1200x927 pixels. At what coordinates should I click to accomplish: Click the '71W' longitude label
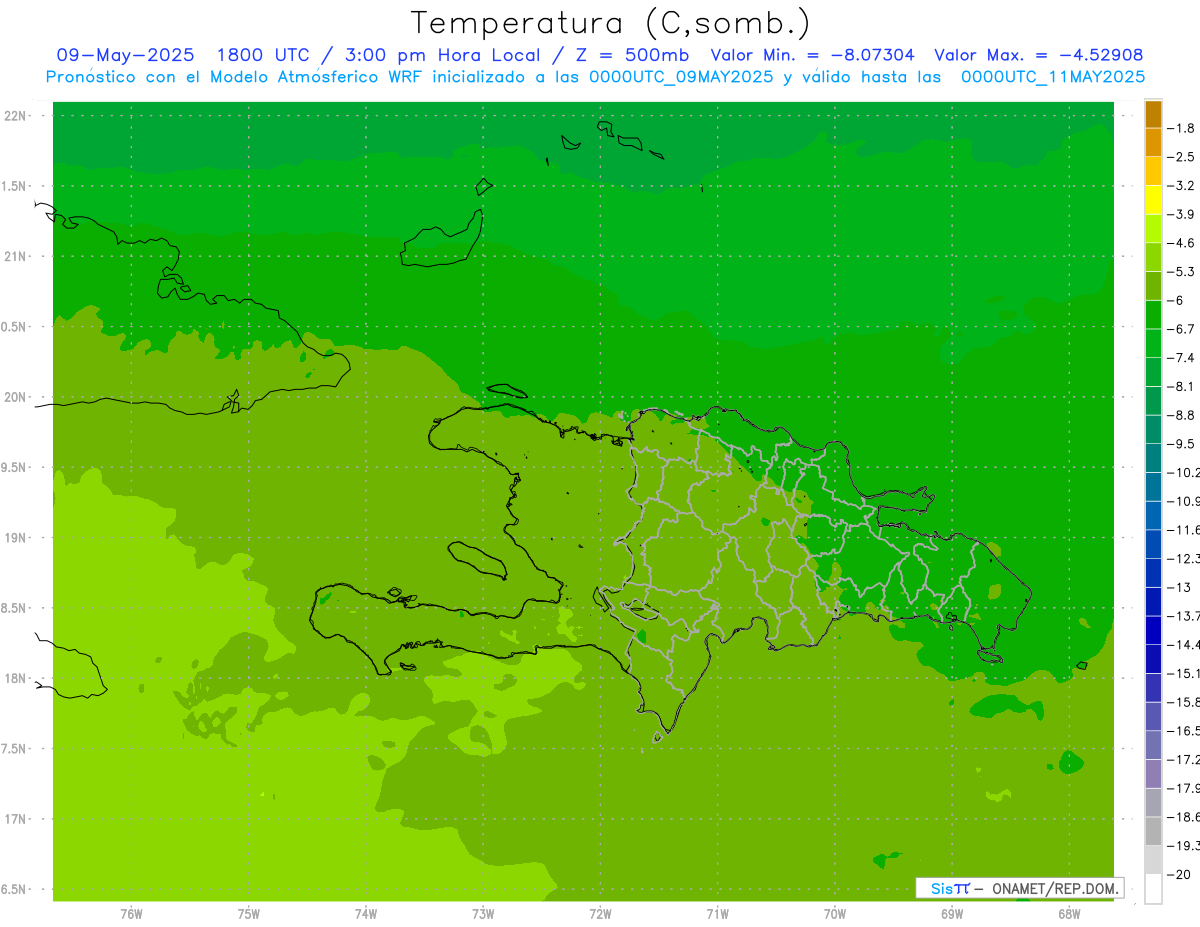coord(717,914)
